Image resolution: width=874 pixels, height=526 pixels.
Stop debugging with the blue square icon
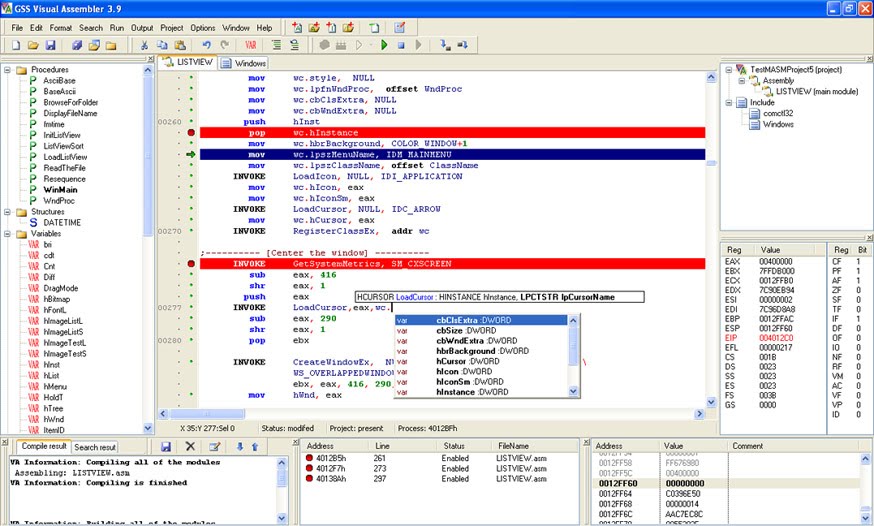[401, 45]
